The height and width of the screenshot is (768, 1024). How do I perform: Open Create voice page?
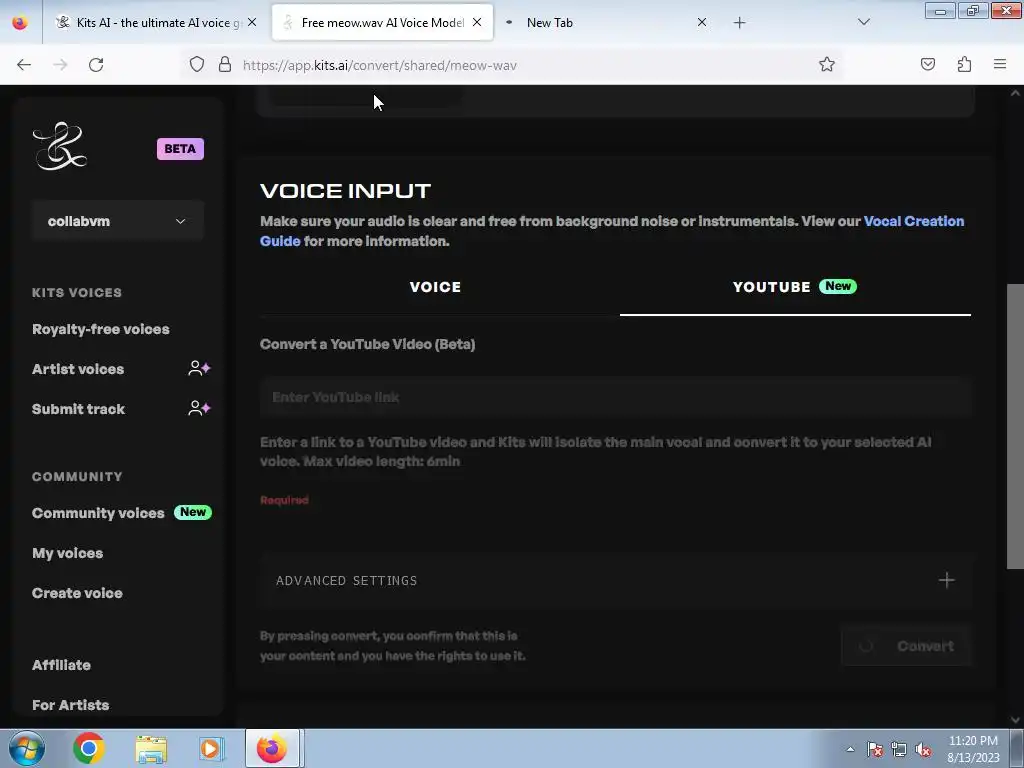pyautogui.click(x=77, y=593)
